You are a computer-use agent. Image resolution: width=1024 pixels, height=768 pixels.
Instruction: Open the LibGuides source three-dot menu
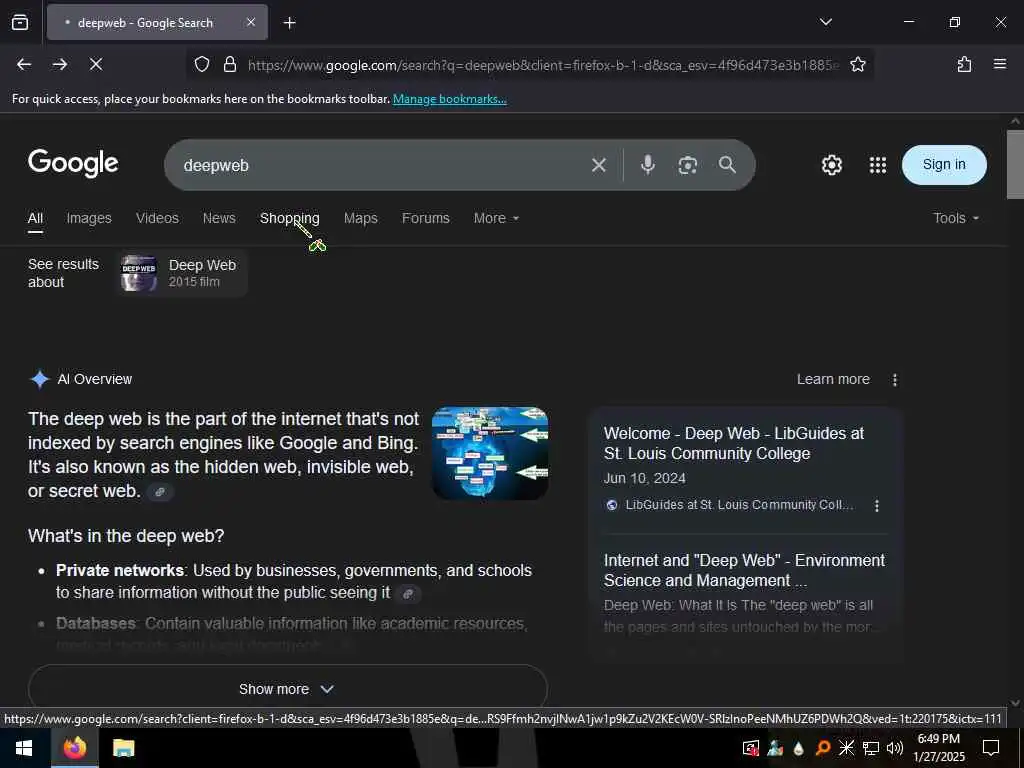[x=876, y=505]
